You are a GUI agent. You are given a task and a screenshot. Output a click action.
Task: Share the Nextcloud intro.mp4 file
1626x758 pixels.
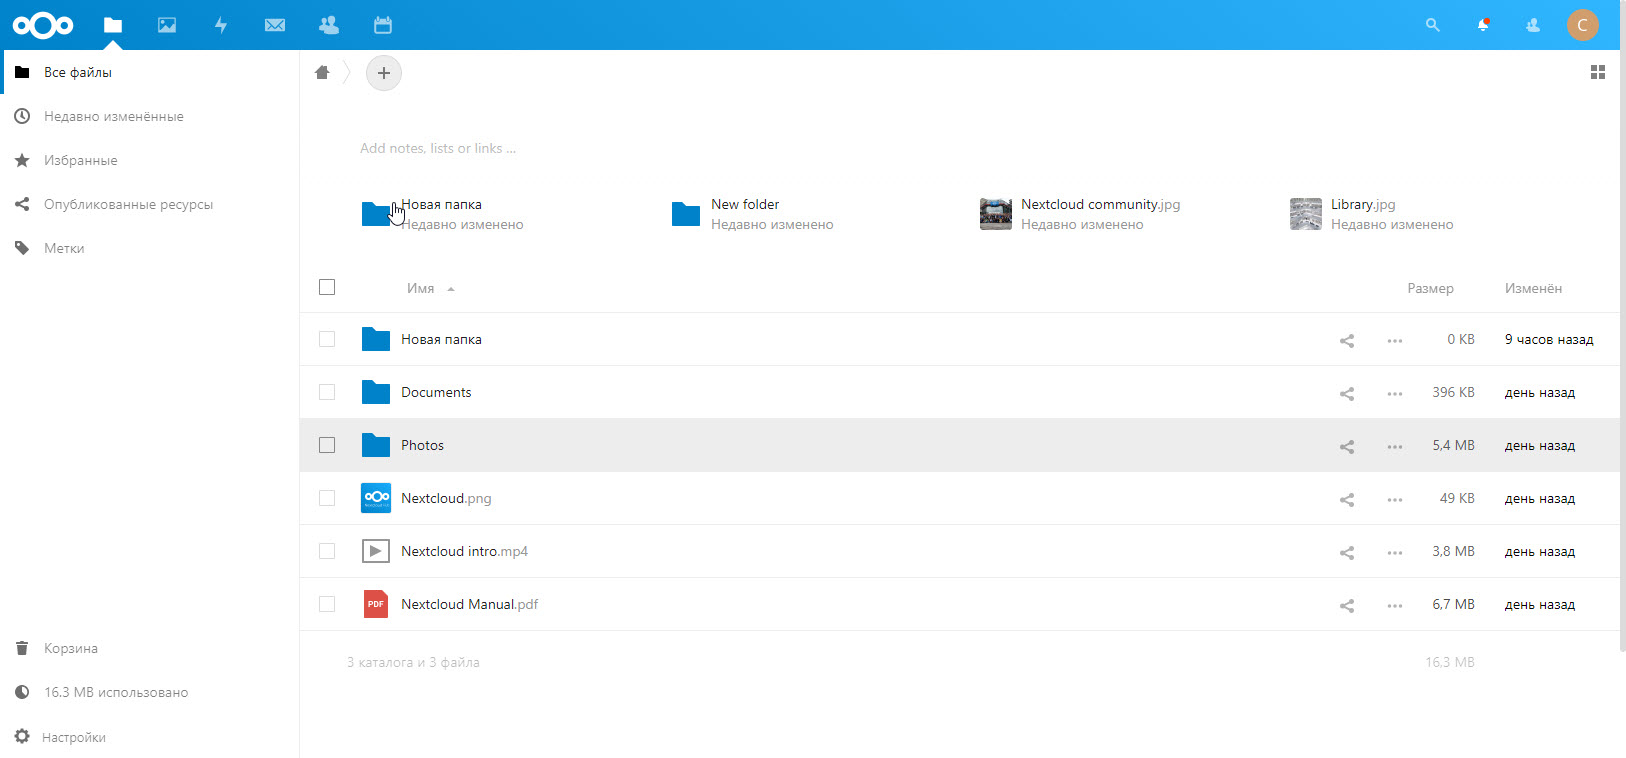(x=1347, y=552)
